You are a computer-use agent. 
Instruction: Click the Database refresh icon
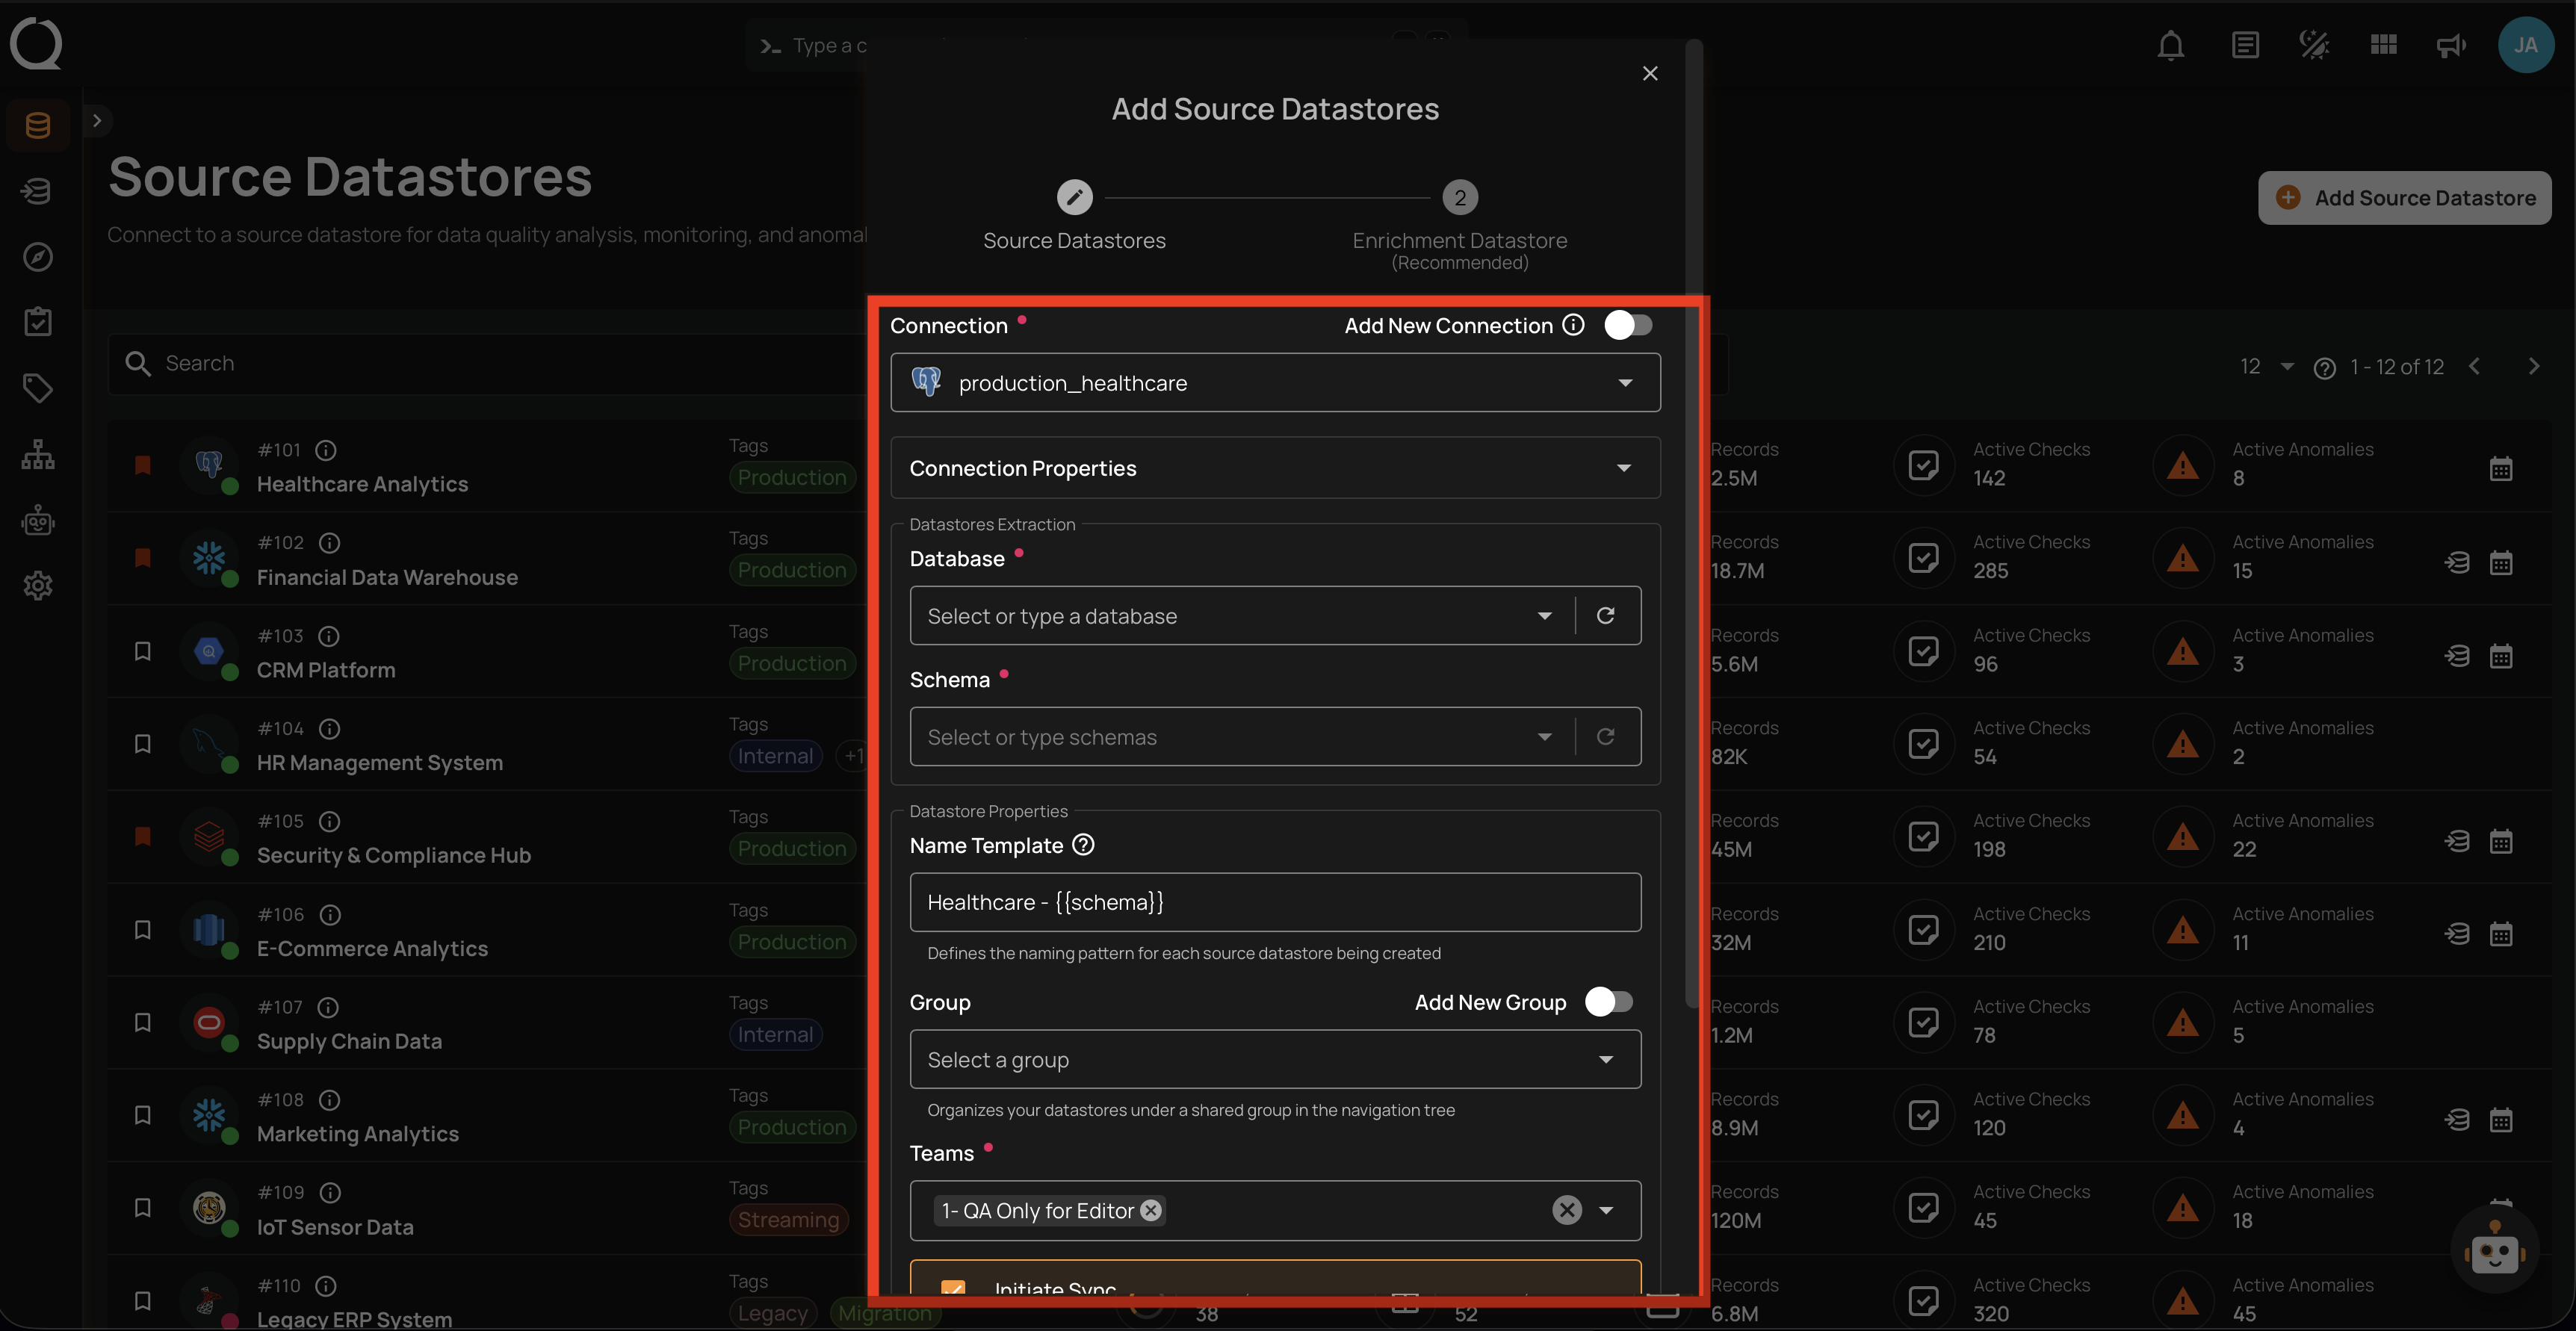coord(1605,616)
